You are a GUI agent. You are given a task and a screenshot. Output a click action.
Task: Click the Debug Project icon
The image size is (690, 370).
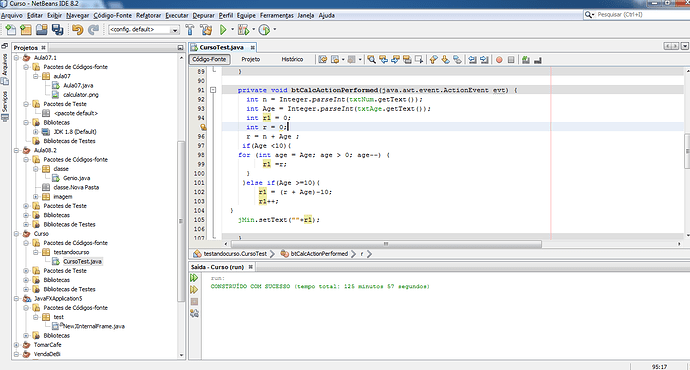(243, 29)
